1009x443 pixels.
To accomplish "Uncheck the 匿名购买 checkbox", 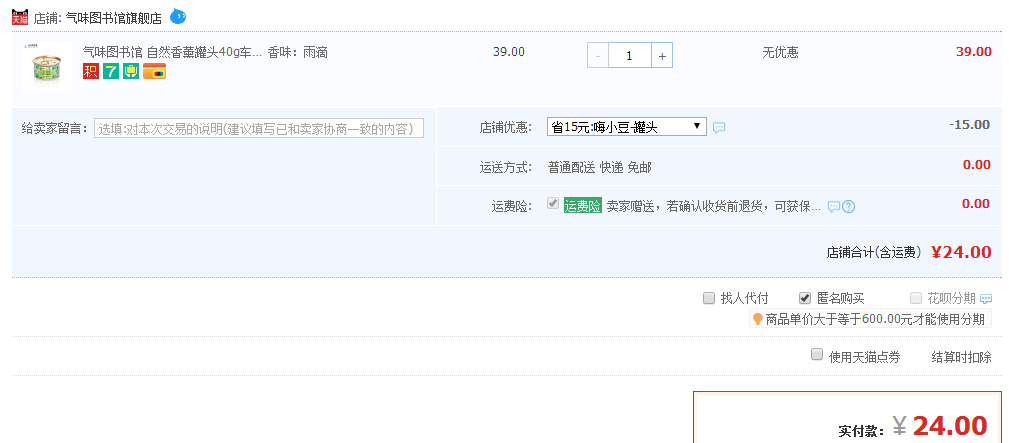I will 805,298.
